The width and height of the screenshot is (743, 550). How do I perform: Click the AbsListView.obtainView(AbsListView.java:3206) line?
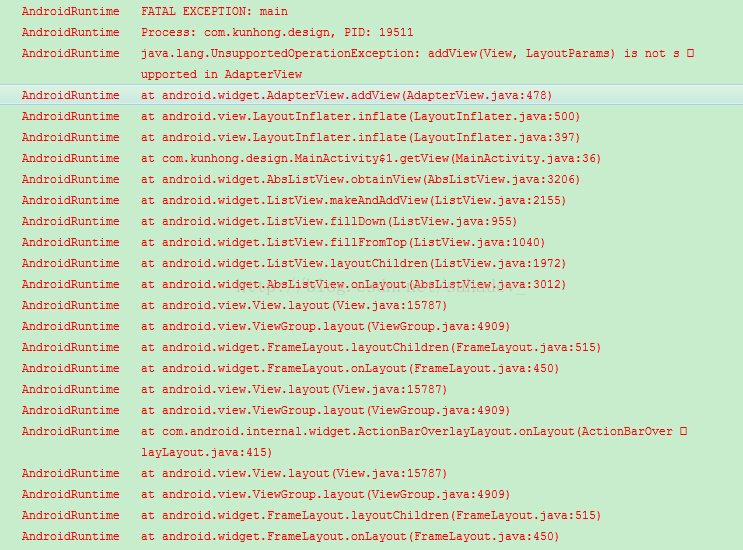coord(361,179)
